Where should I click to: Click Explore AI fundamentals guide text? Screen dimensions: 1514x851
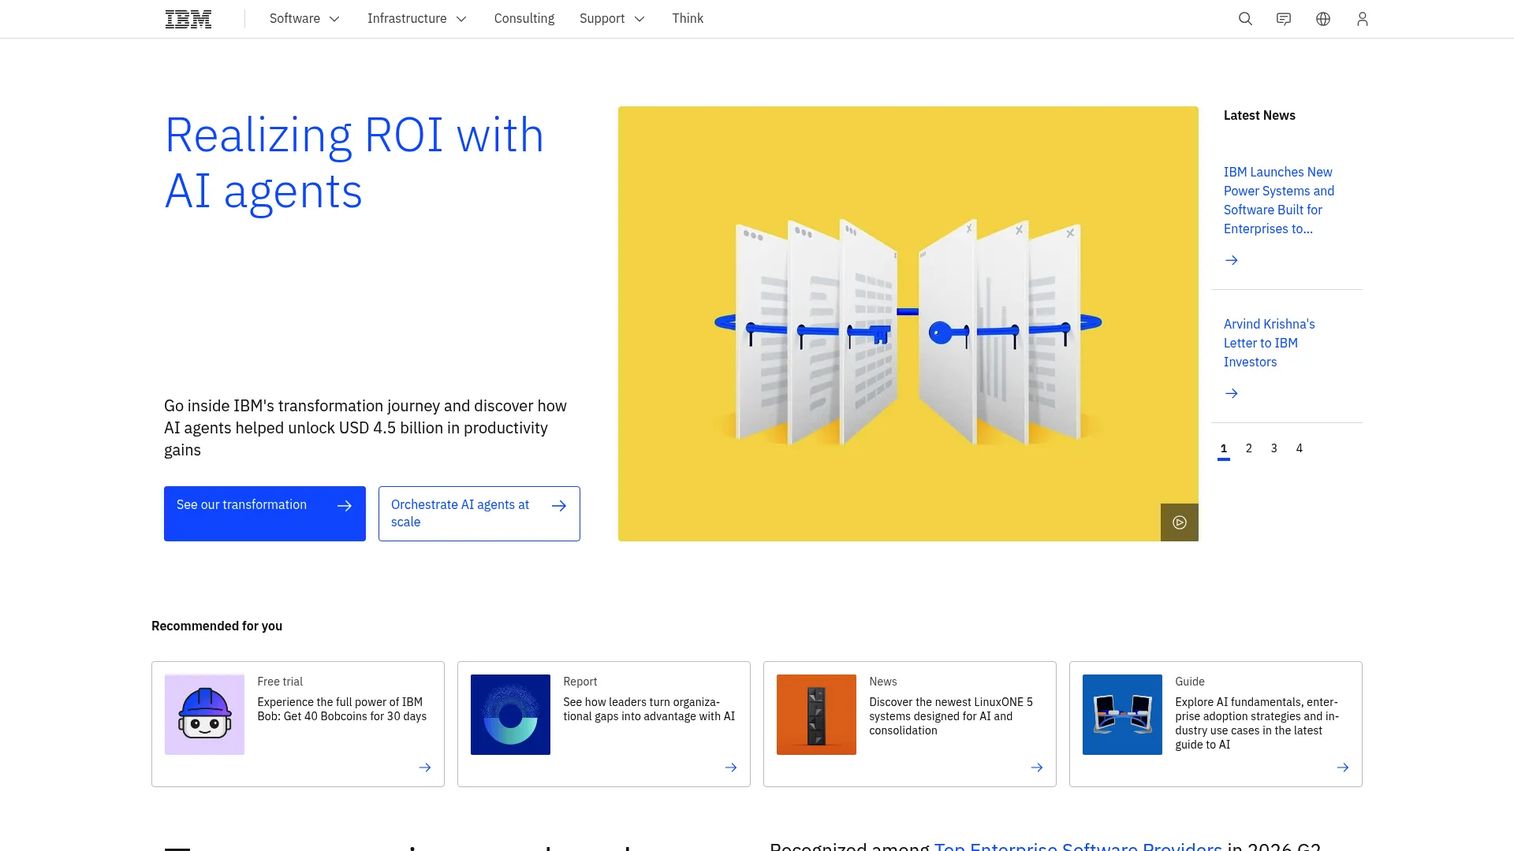(1257, 723)
